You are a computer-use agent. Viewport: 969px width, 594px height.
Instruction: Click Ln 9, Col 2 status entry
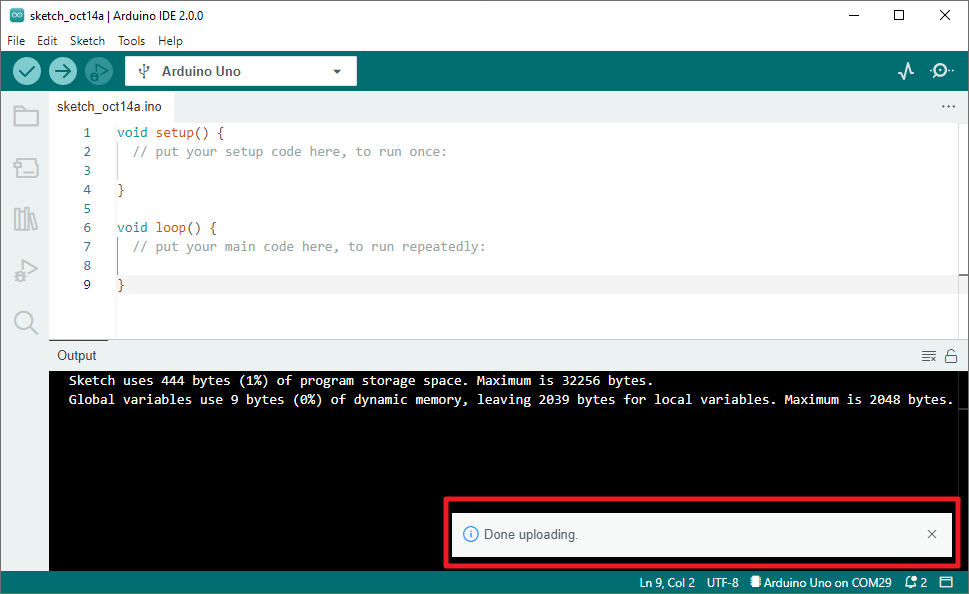tap(667, 583)
